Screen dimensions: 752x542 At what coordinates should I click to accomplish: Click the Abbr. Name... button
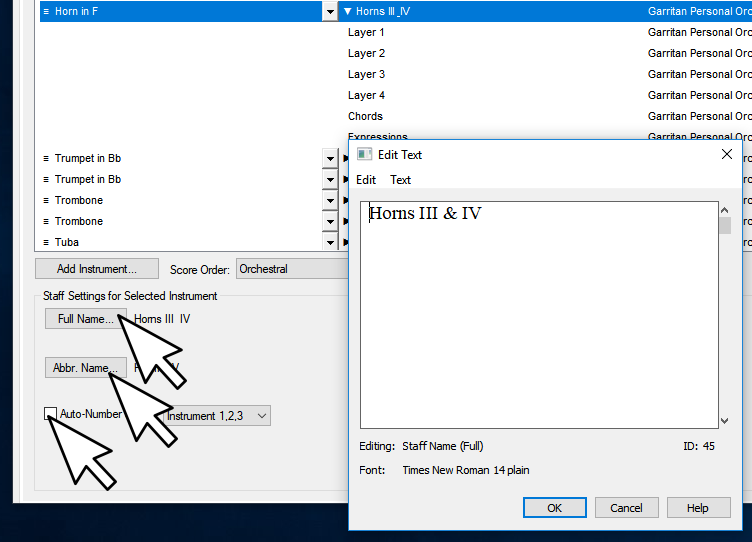point(85,368)
